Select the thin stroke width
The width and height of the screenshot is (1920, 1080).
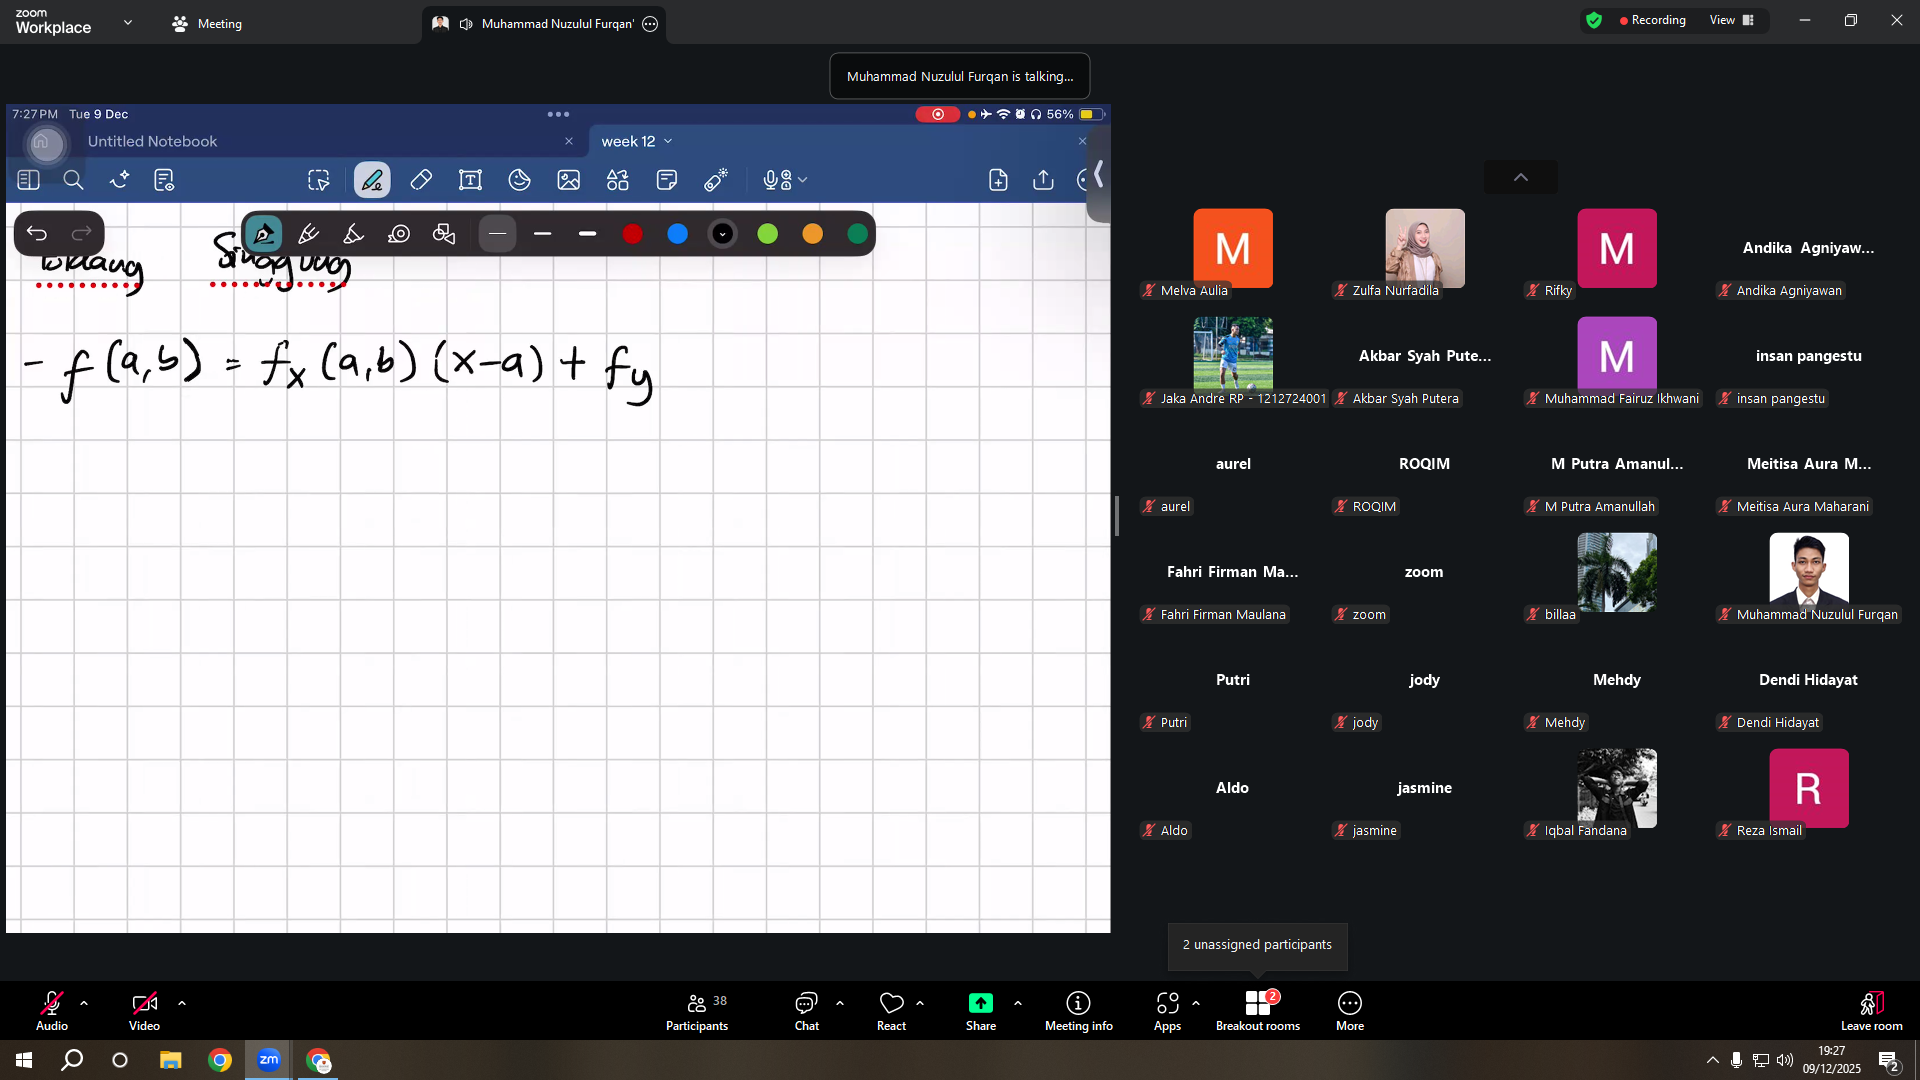(x=497, y=234)
